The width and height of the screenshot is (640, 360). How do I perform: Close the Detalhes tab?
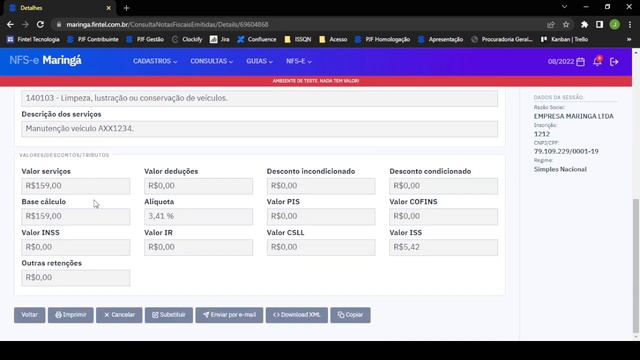click(x=108, y=8)
